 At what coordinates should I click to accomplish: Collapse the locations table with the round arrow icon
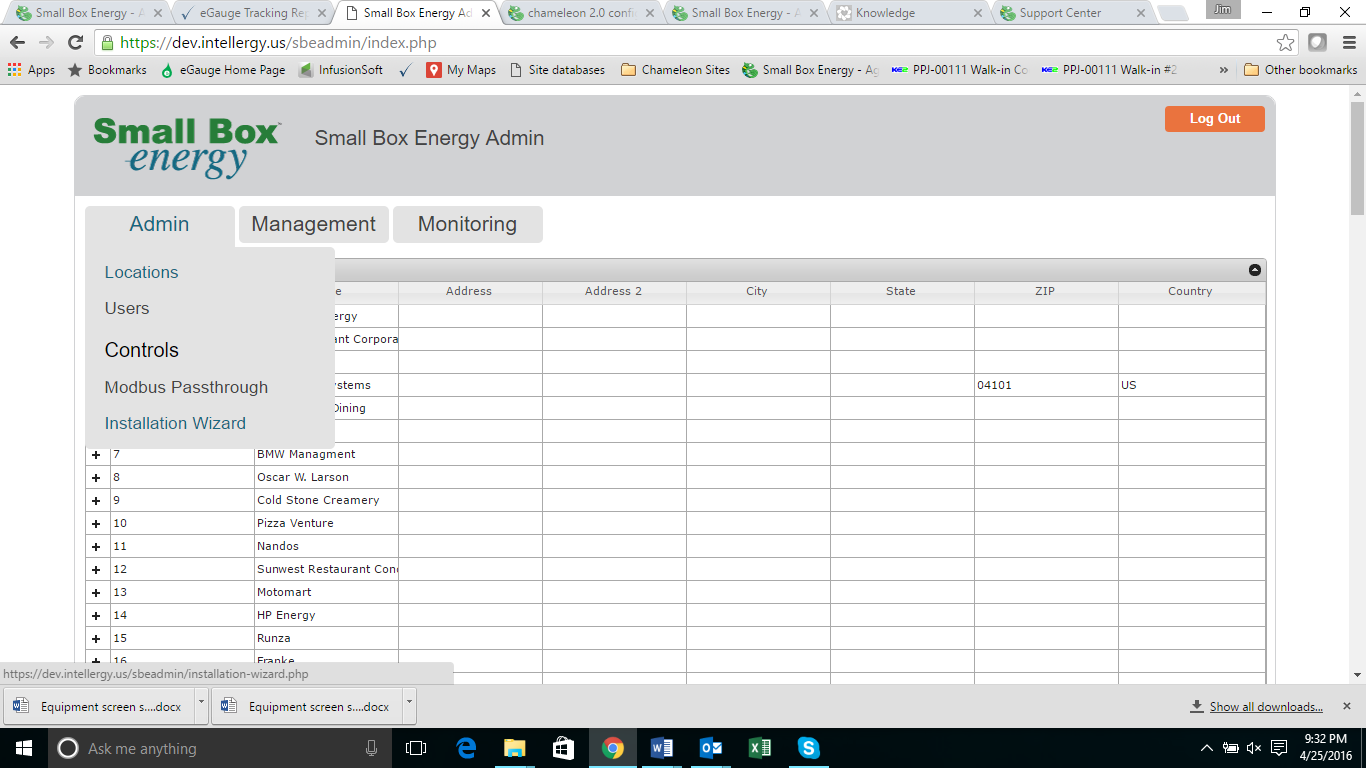(x=1255, y=270)
